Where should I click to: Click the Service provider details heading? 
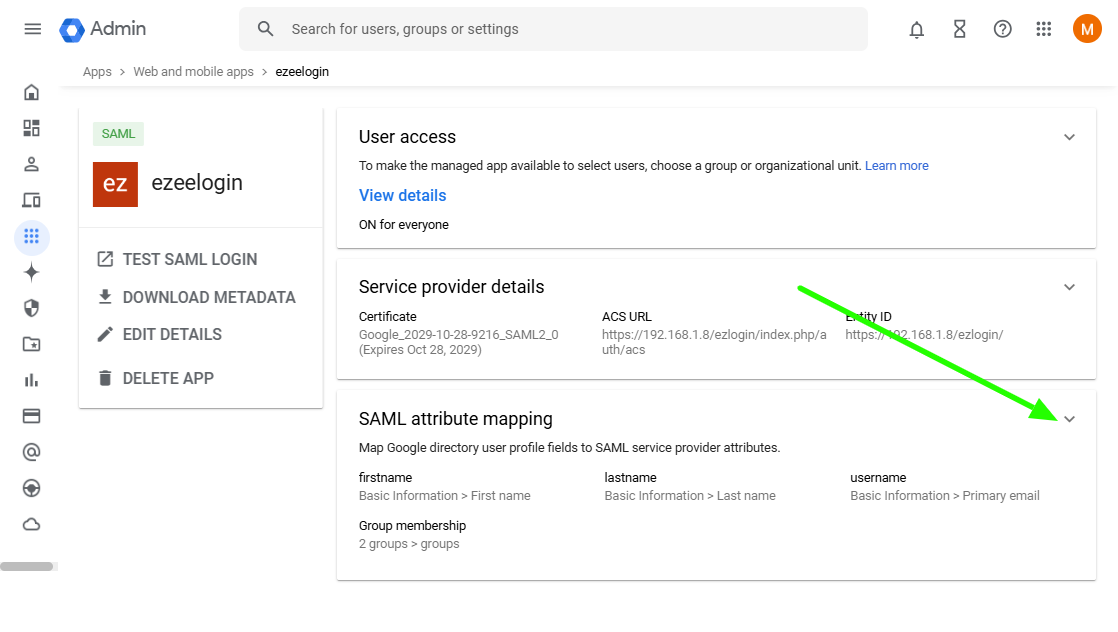(451, 287)
